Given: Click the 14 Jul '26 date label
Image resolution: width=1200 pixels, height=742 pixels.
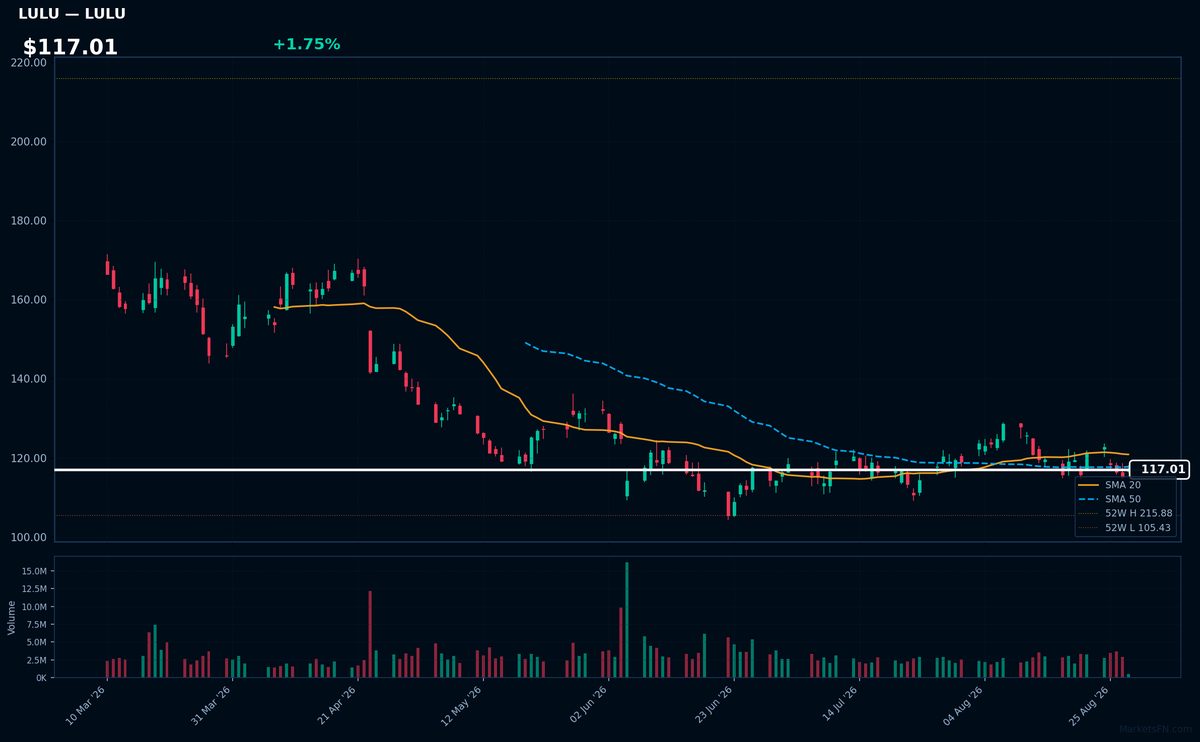Looking at the screenshot, I should [x=837, y=704].
